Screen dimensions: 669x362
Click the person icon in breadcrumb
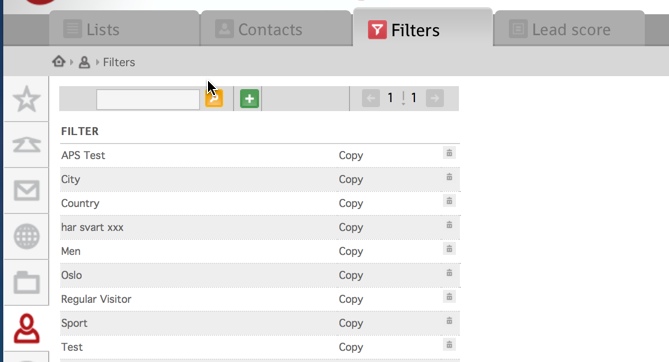coord(84,62)
